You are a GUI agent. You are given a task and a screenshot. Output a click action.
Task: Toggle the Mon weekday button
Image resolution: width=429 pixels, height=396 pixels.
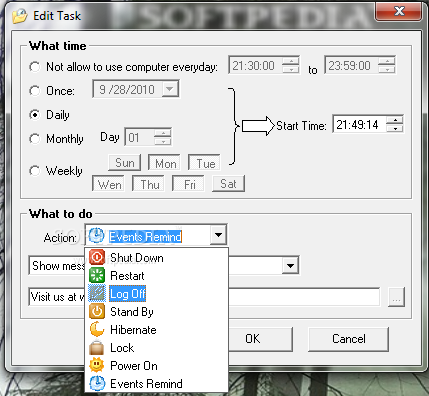click(x=165, y=163)
